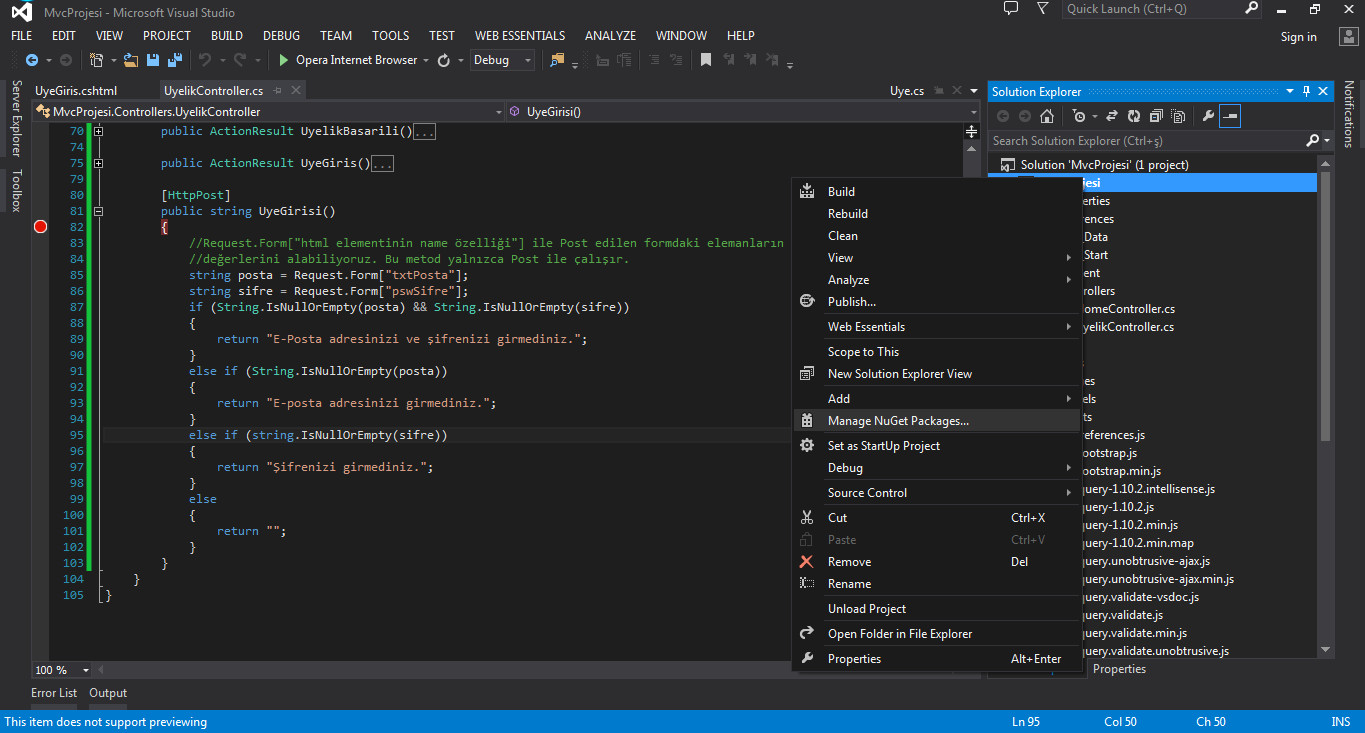Open Properties wrench icon in Solution Explorer
The image size is (1365, 733).
(1207, 116)
